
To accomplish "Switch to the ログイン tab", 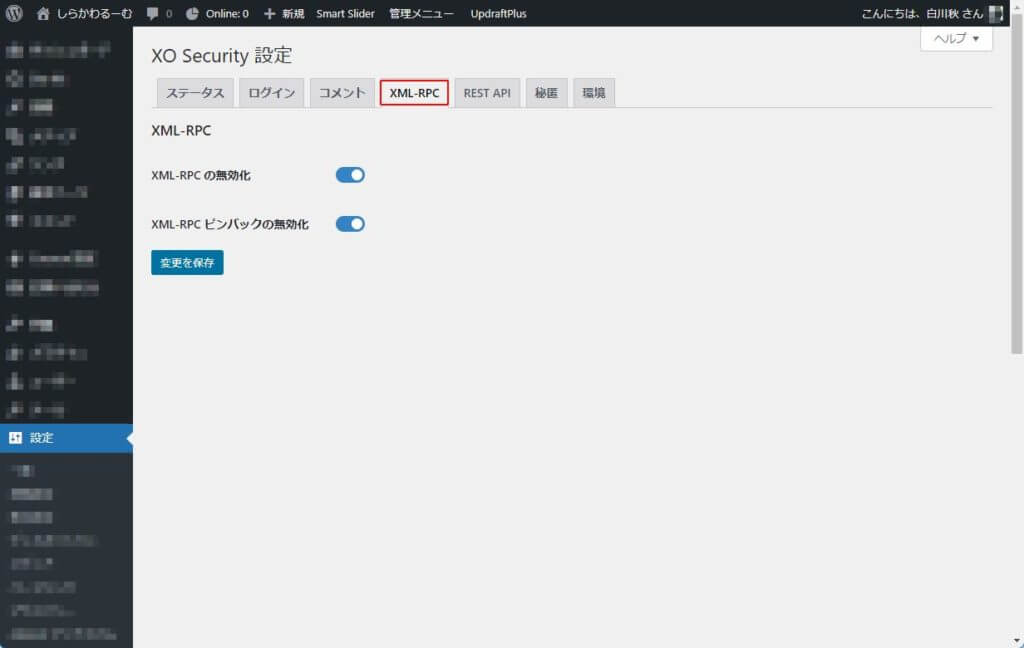I will [x=271, y=93].
